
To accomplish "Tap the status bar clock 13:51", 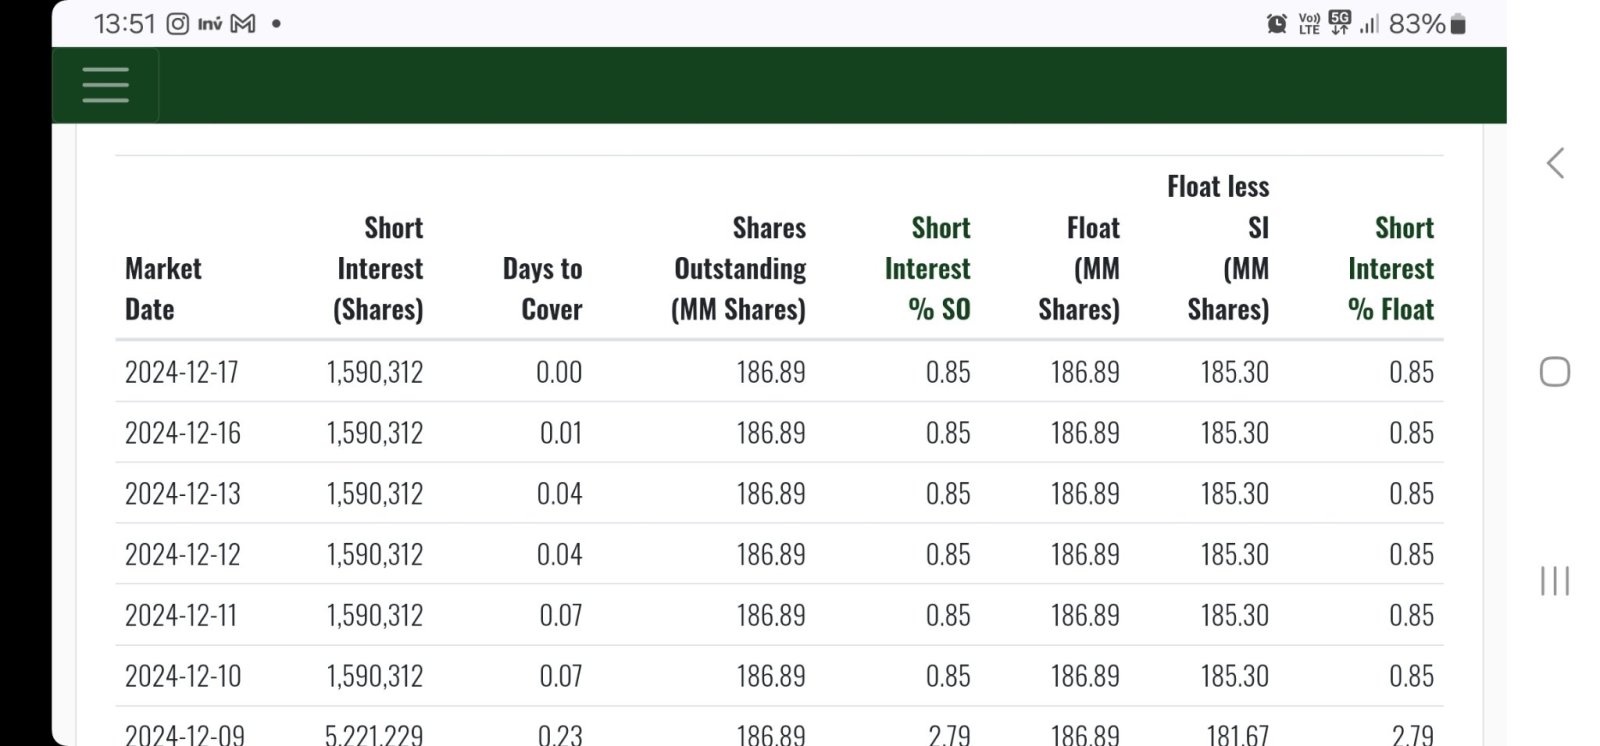I will point(125,23).
